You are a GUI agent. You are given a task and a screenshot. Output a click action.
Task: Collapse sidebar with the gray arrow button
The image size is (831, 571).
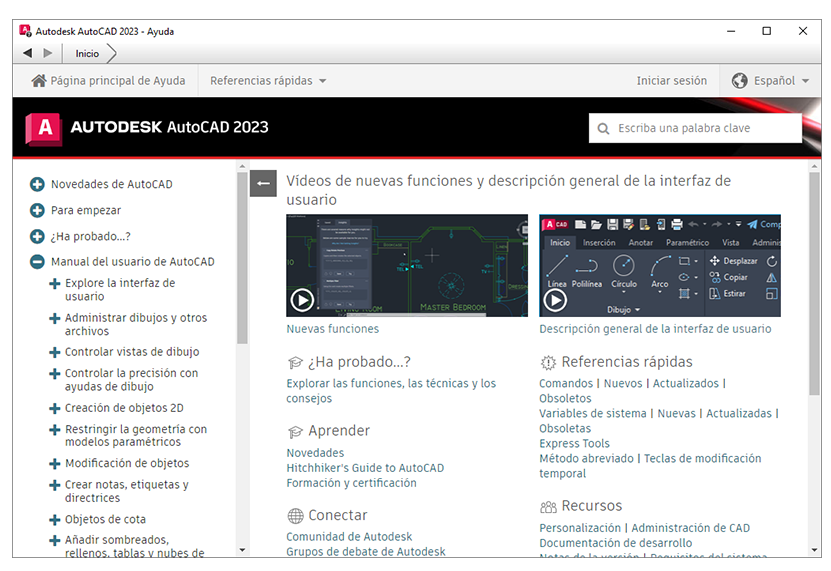263,183
